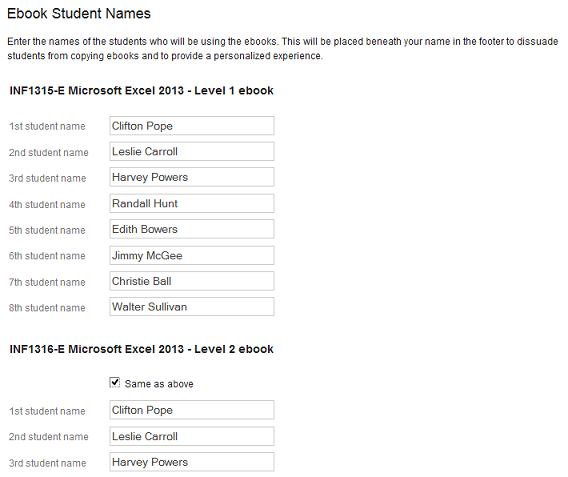Click the 4th student name label
This screenshot has height=477, width=568.
click(x=47, y=205)
